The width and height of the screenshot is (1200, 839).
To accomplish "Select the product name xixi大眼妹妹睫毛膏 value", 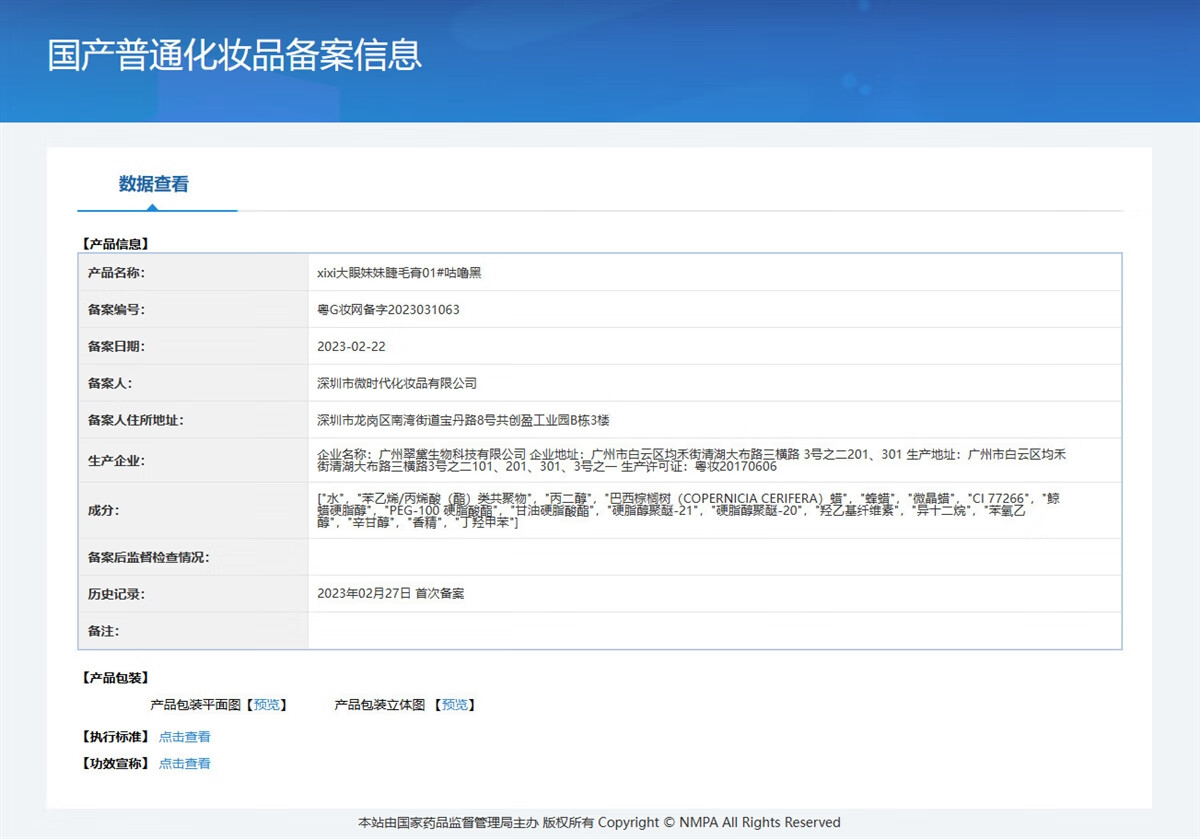I will [399, 273].
